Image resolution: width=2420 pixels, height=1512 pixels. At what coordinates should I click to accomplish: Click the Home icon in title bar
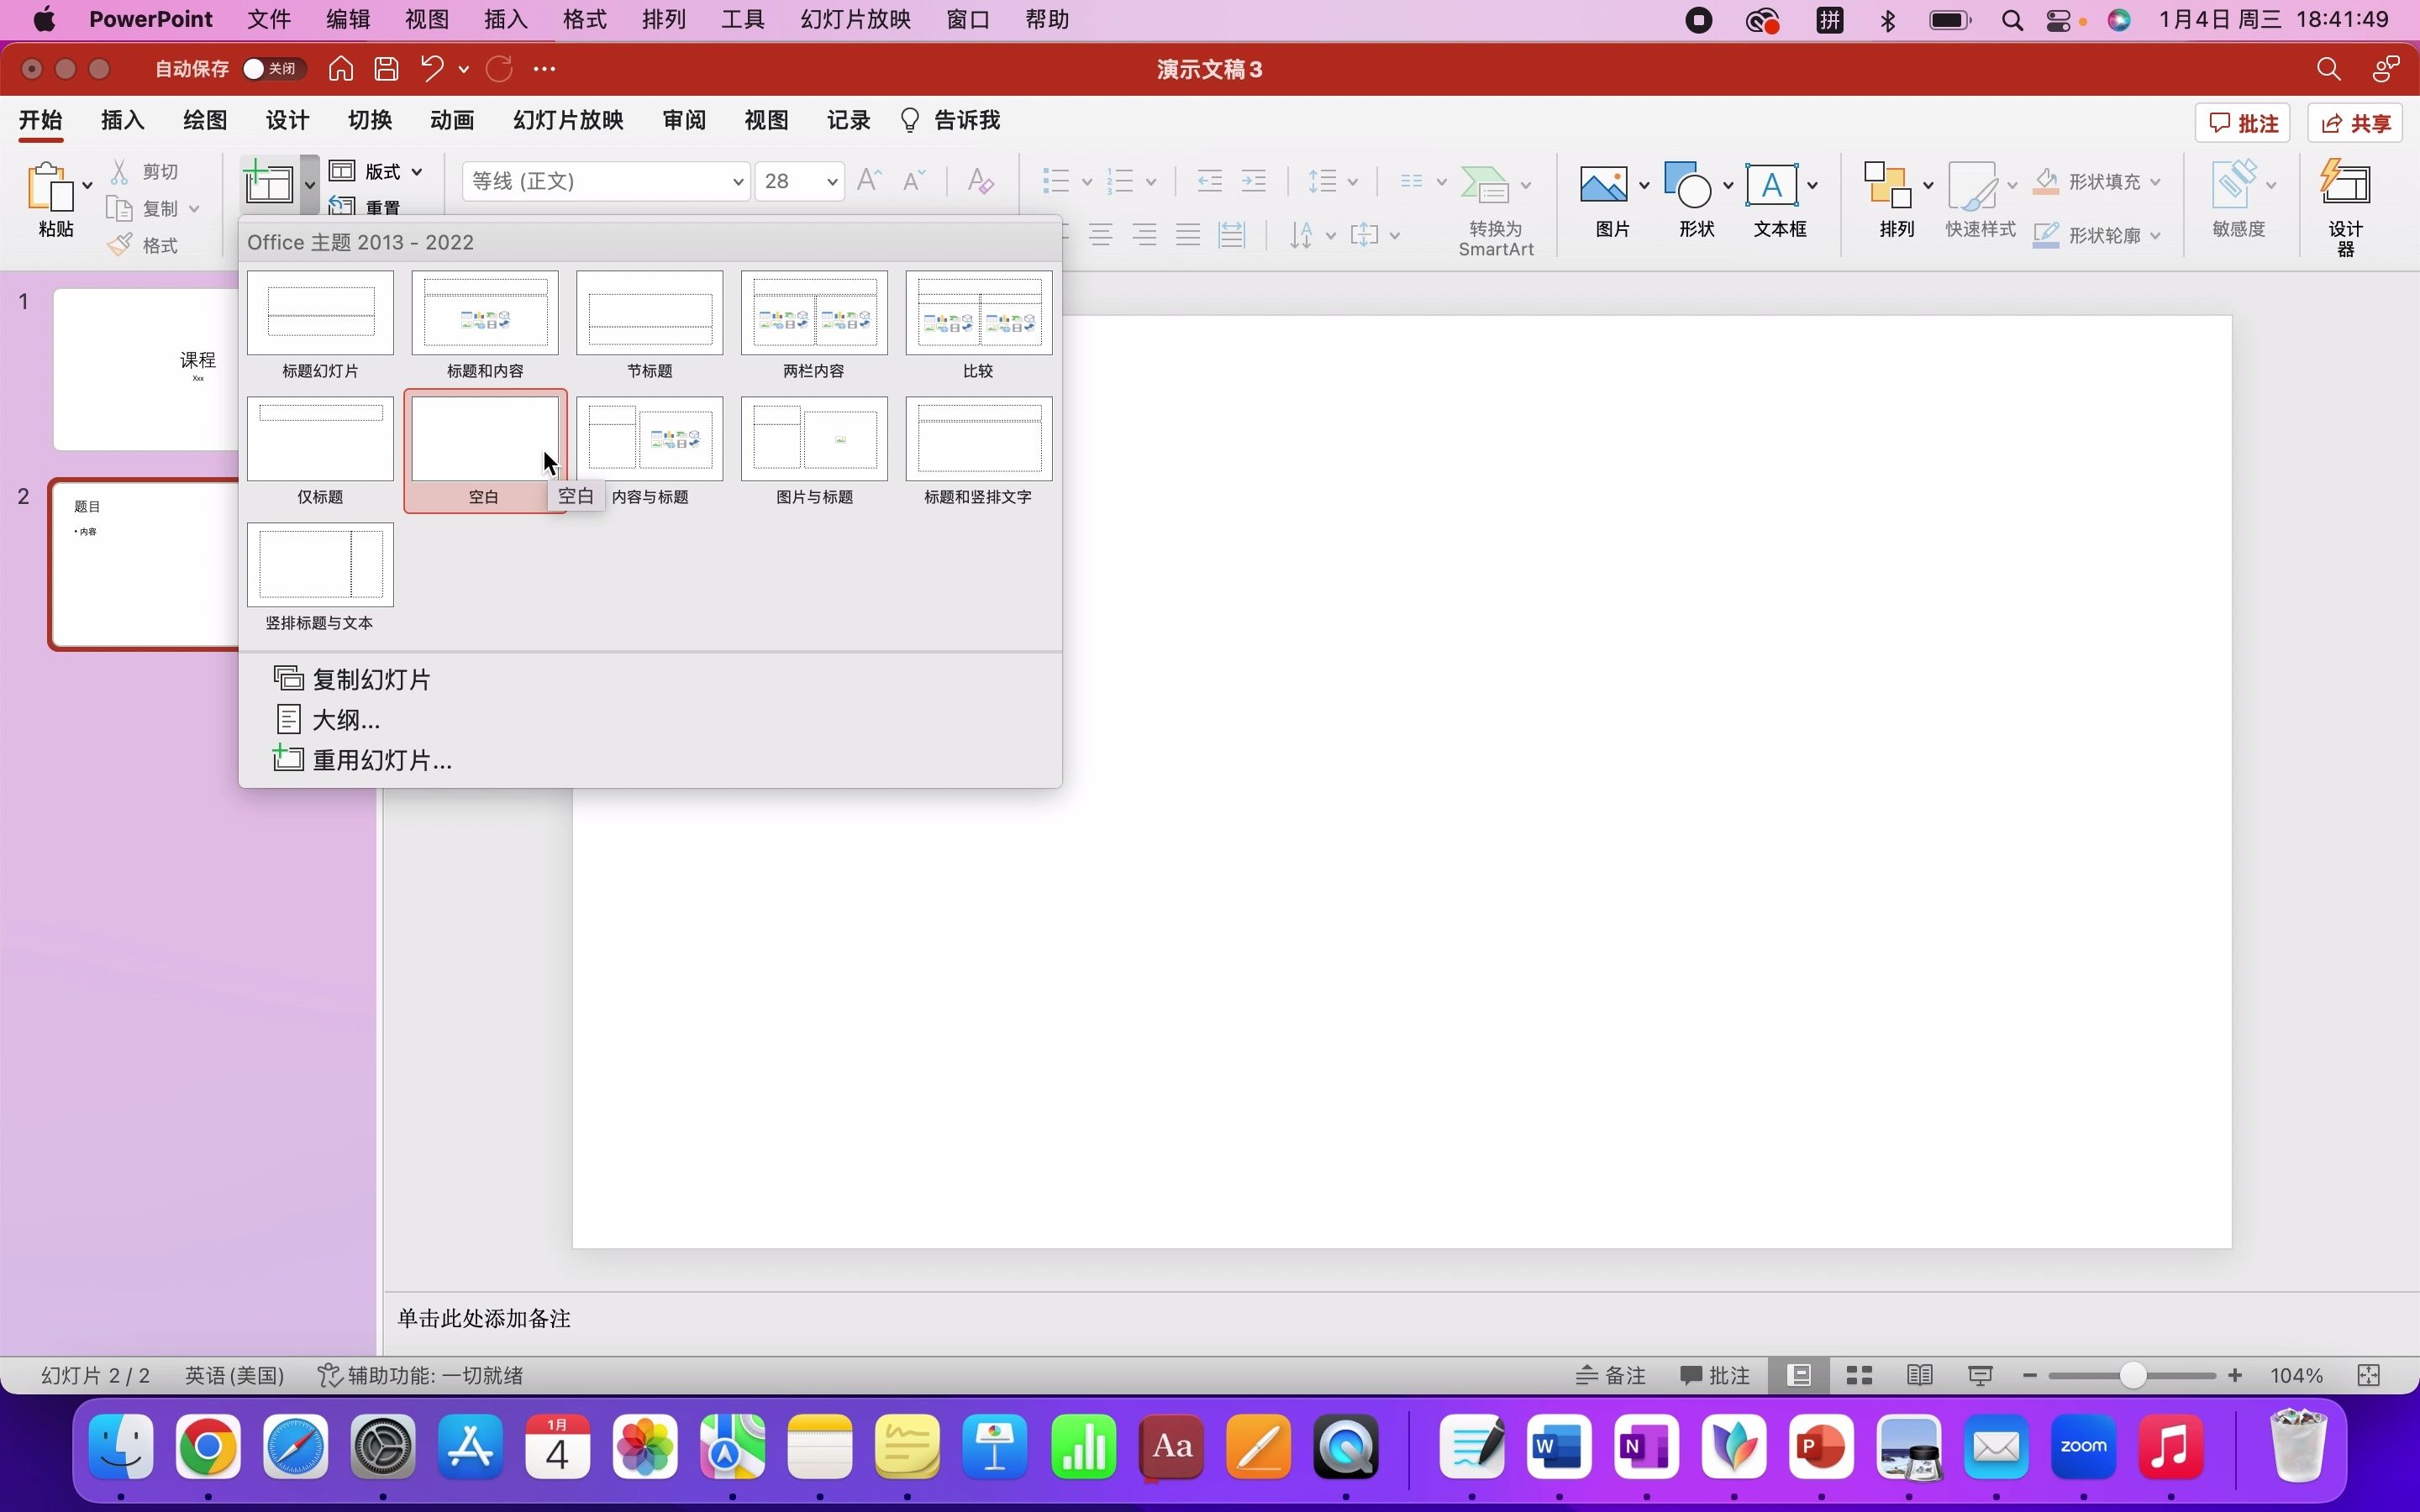(x=341, y=69)
